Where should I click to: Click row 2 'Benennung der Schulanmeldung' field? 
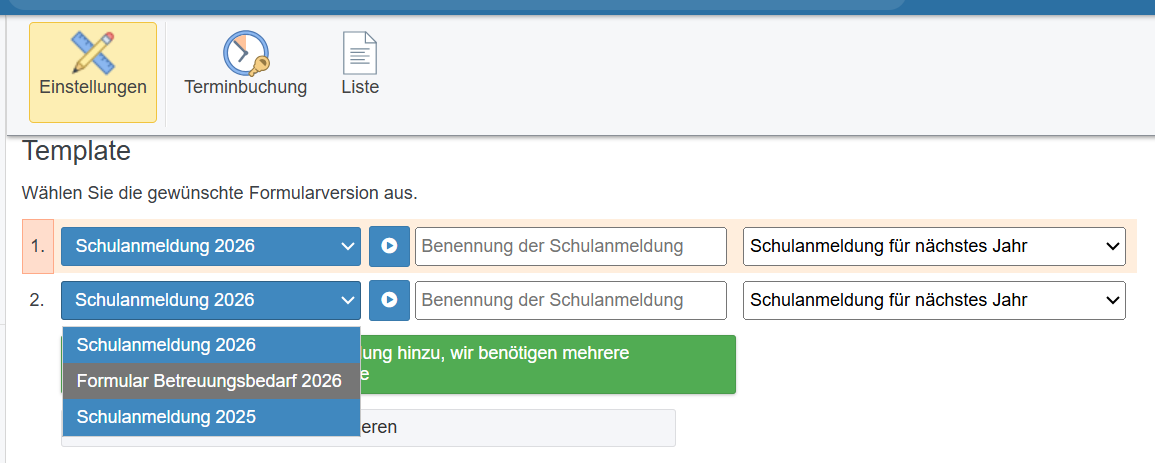(x=570, y=300)
